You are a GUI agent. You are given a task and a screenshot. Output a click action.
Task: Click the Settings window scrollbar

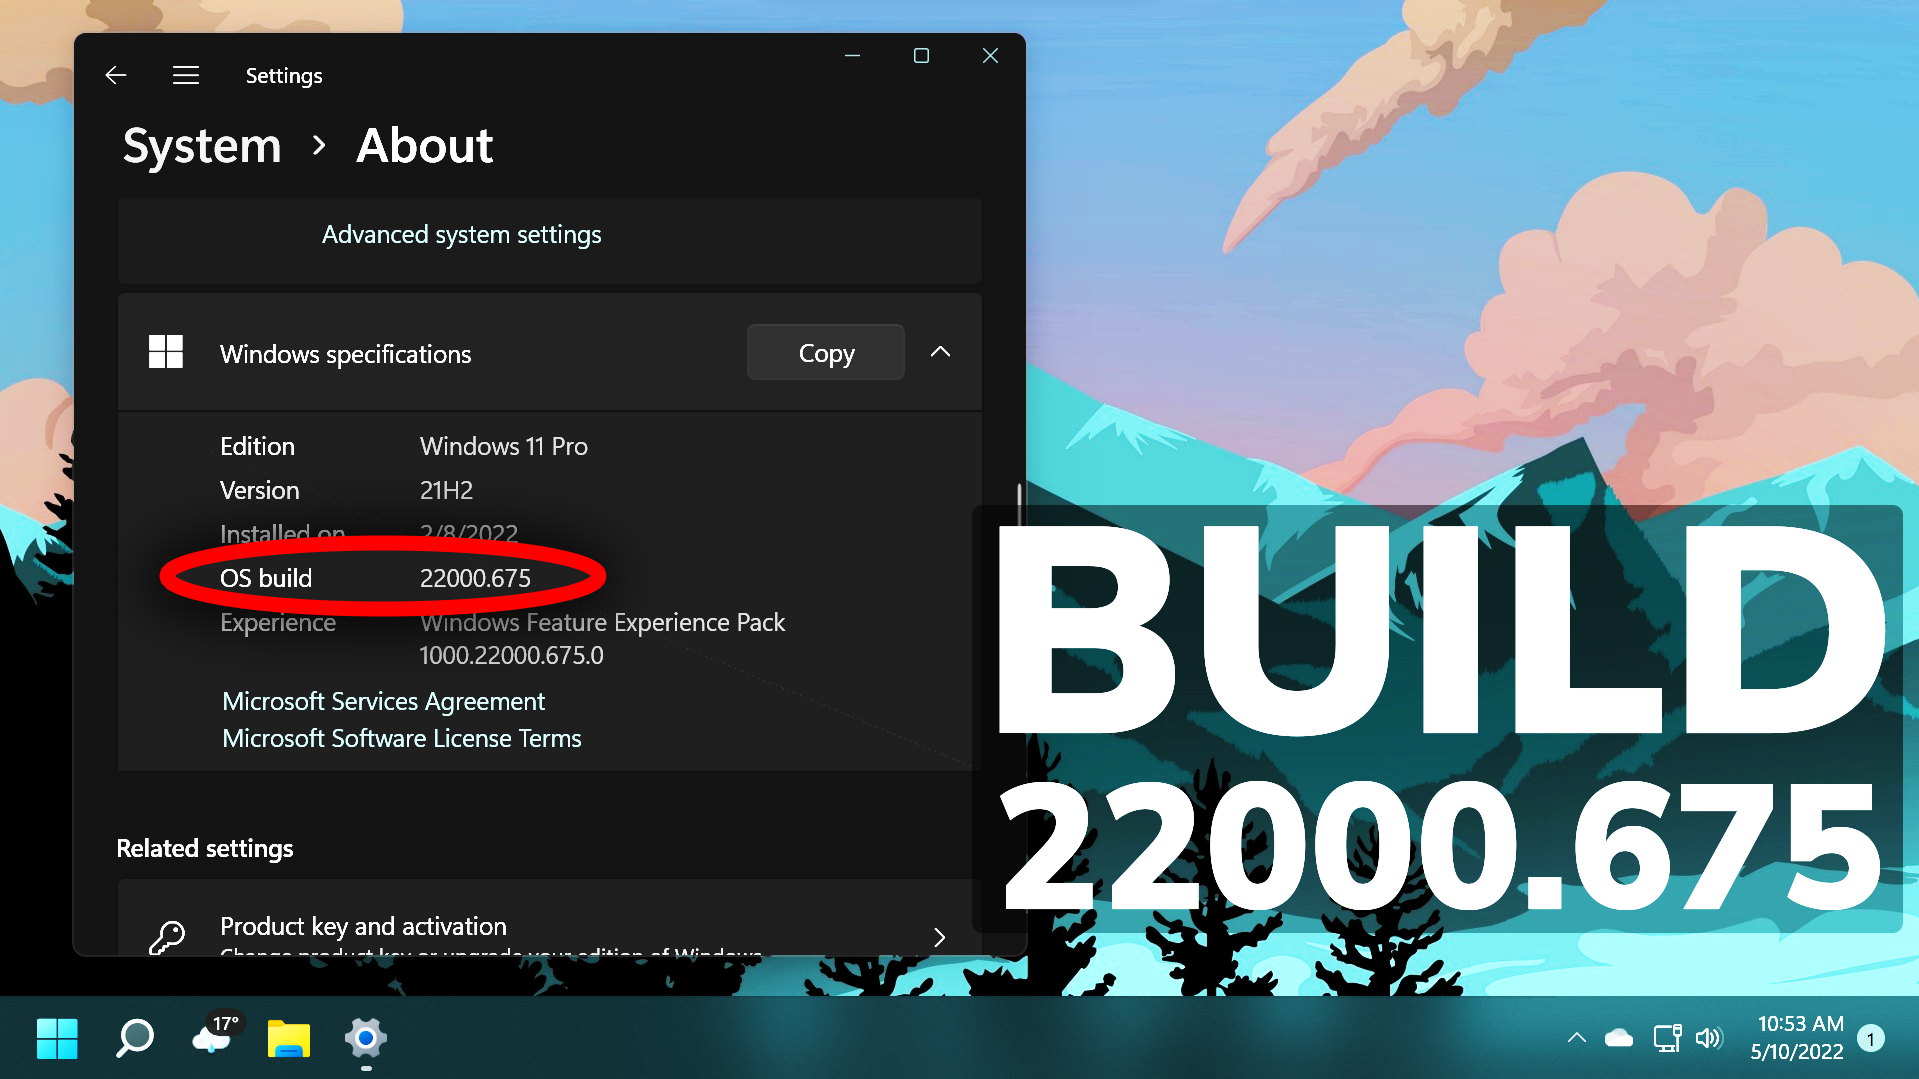1019,505
